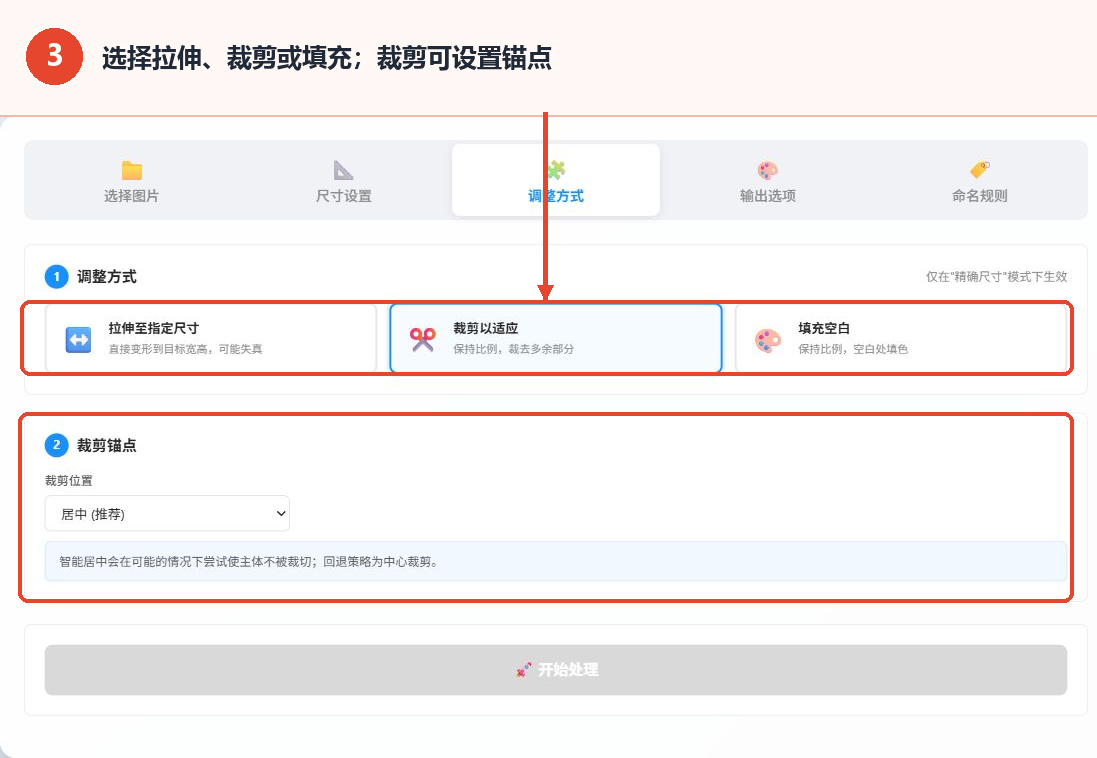Click the 裁剪锚点 section heading
The height and width of the screenshot is (758, 1097).
pos(106,445)
